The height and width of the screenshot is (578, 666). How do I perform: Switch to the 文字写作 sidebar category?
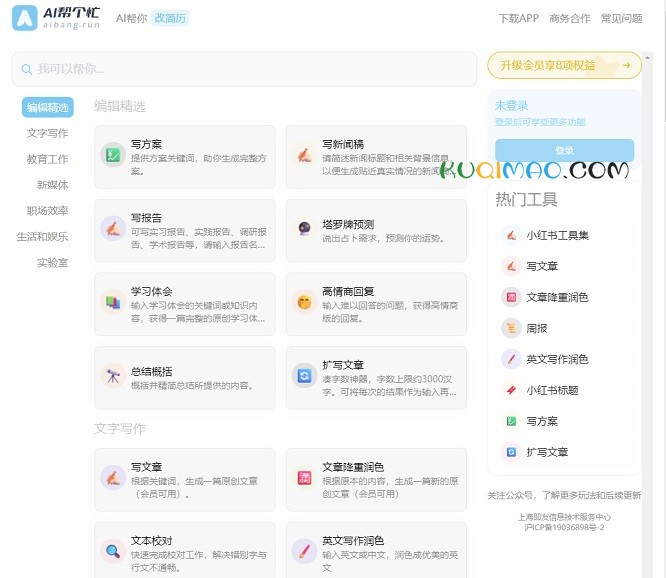(x=48, y=133)
